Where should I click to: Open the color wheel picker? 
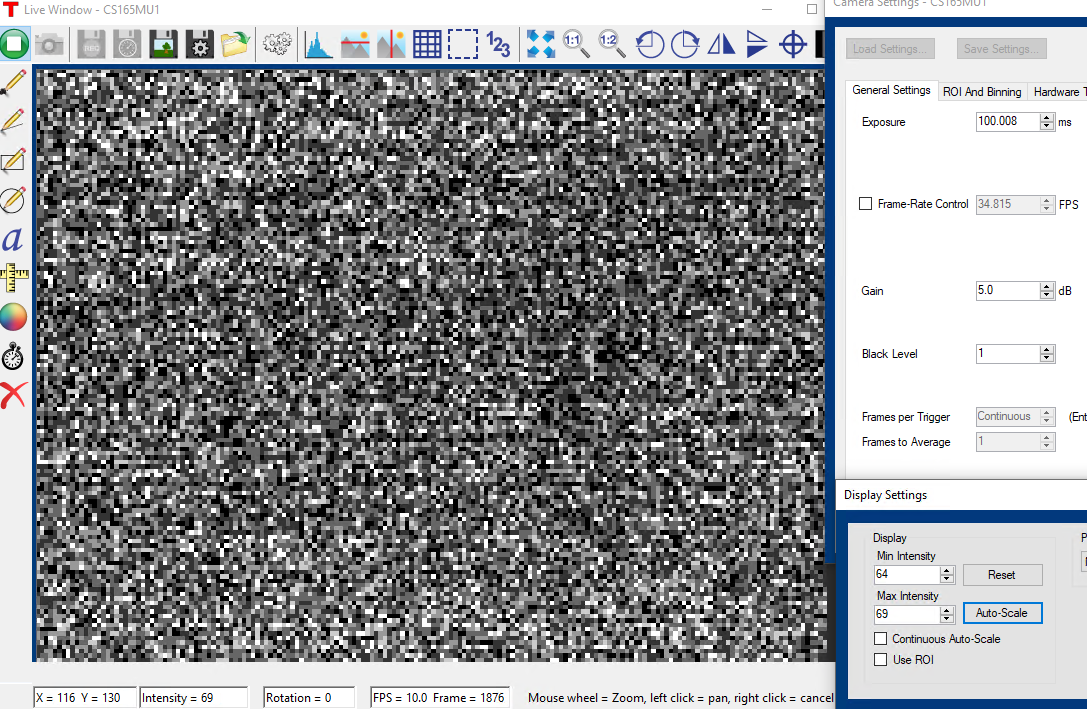click(x=13, y=317)
